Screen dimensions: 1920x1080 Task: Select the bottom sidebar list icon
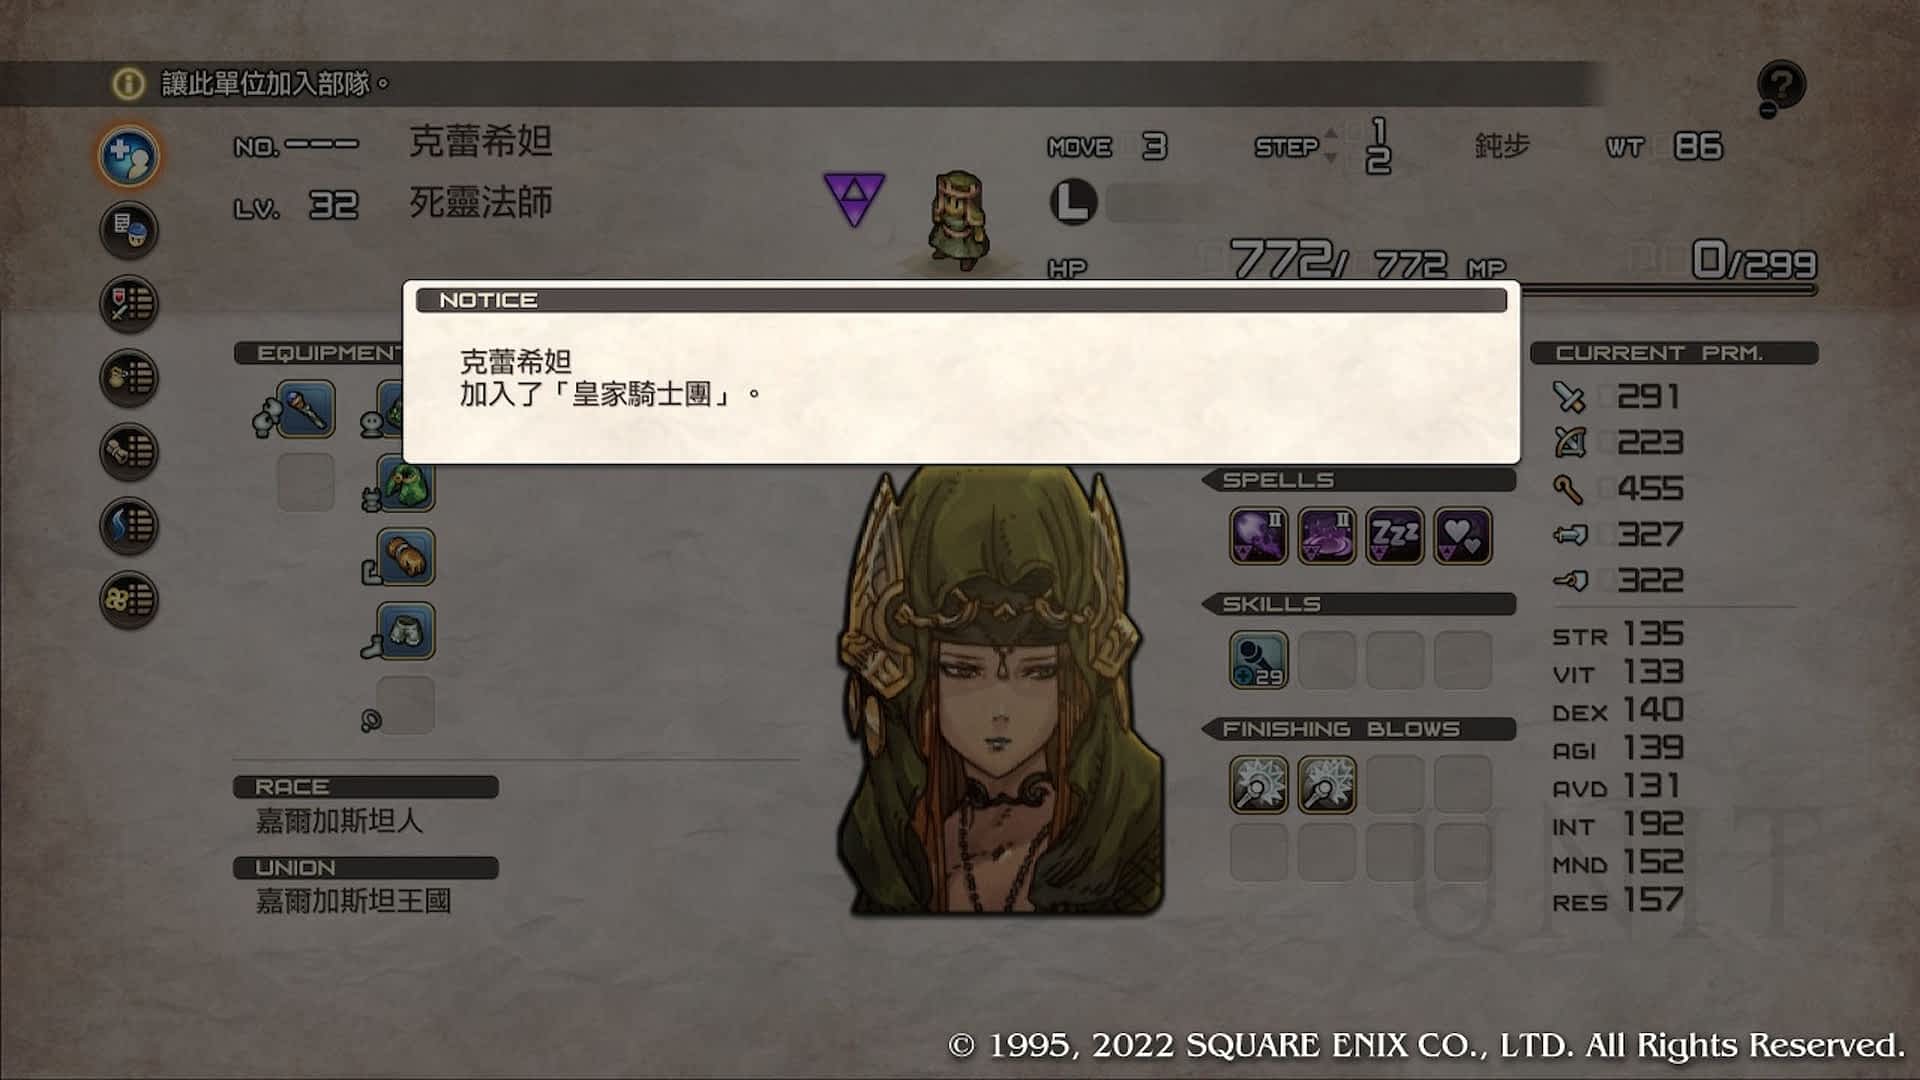[x=129, y=600]
